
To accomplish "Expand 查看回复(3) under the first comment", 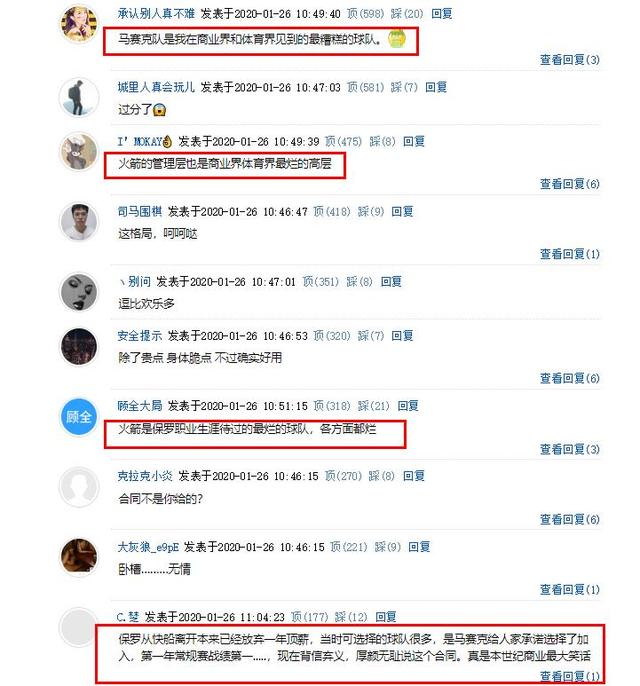I will [x=570, y=60].
